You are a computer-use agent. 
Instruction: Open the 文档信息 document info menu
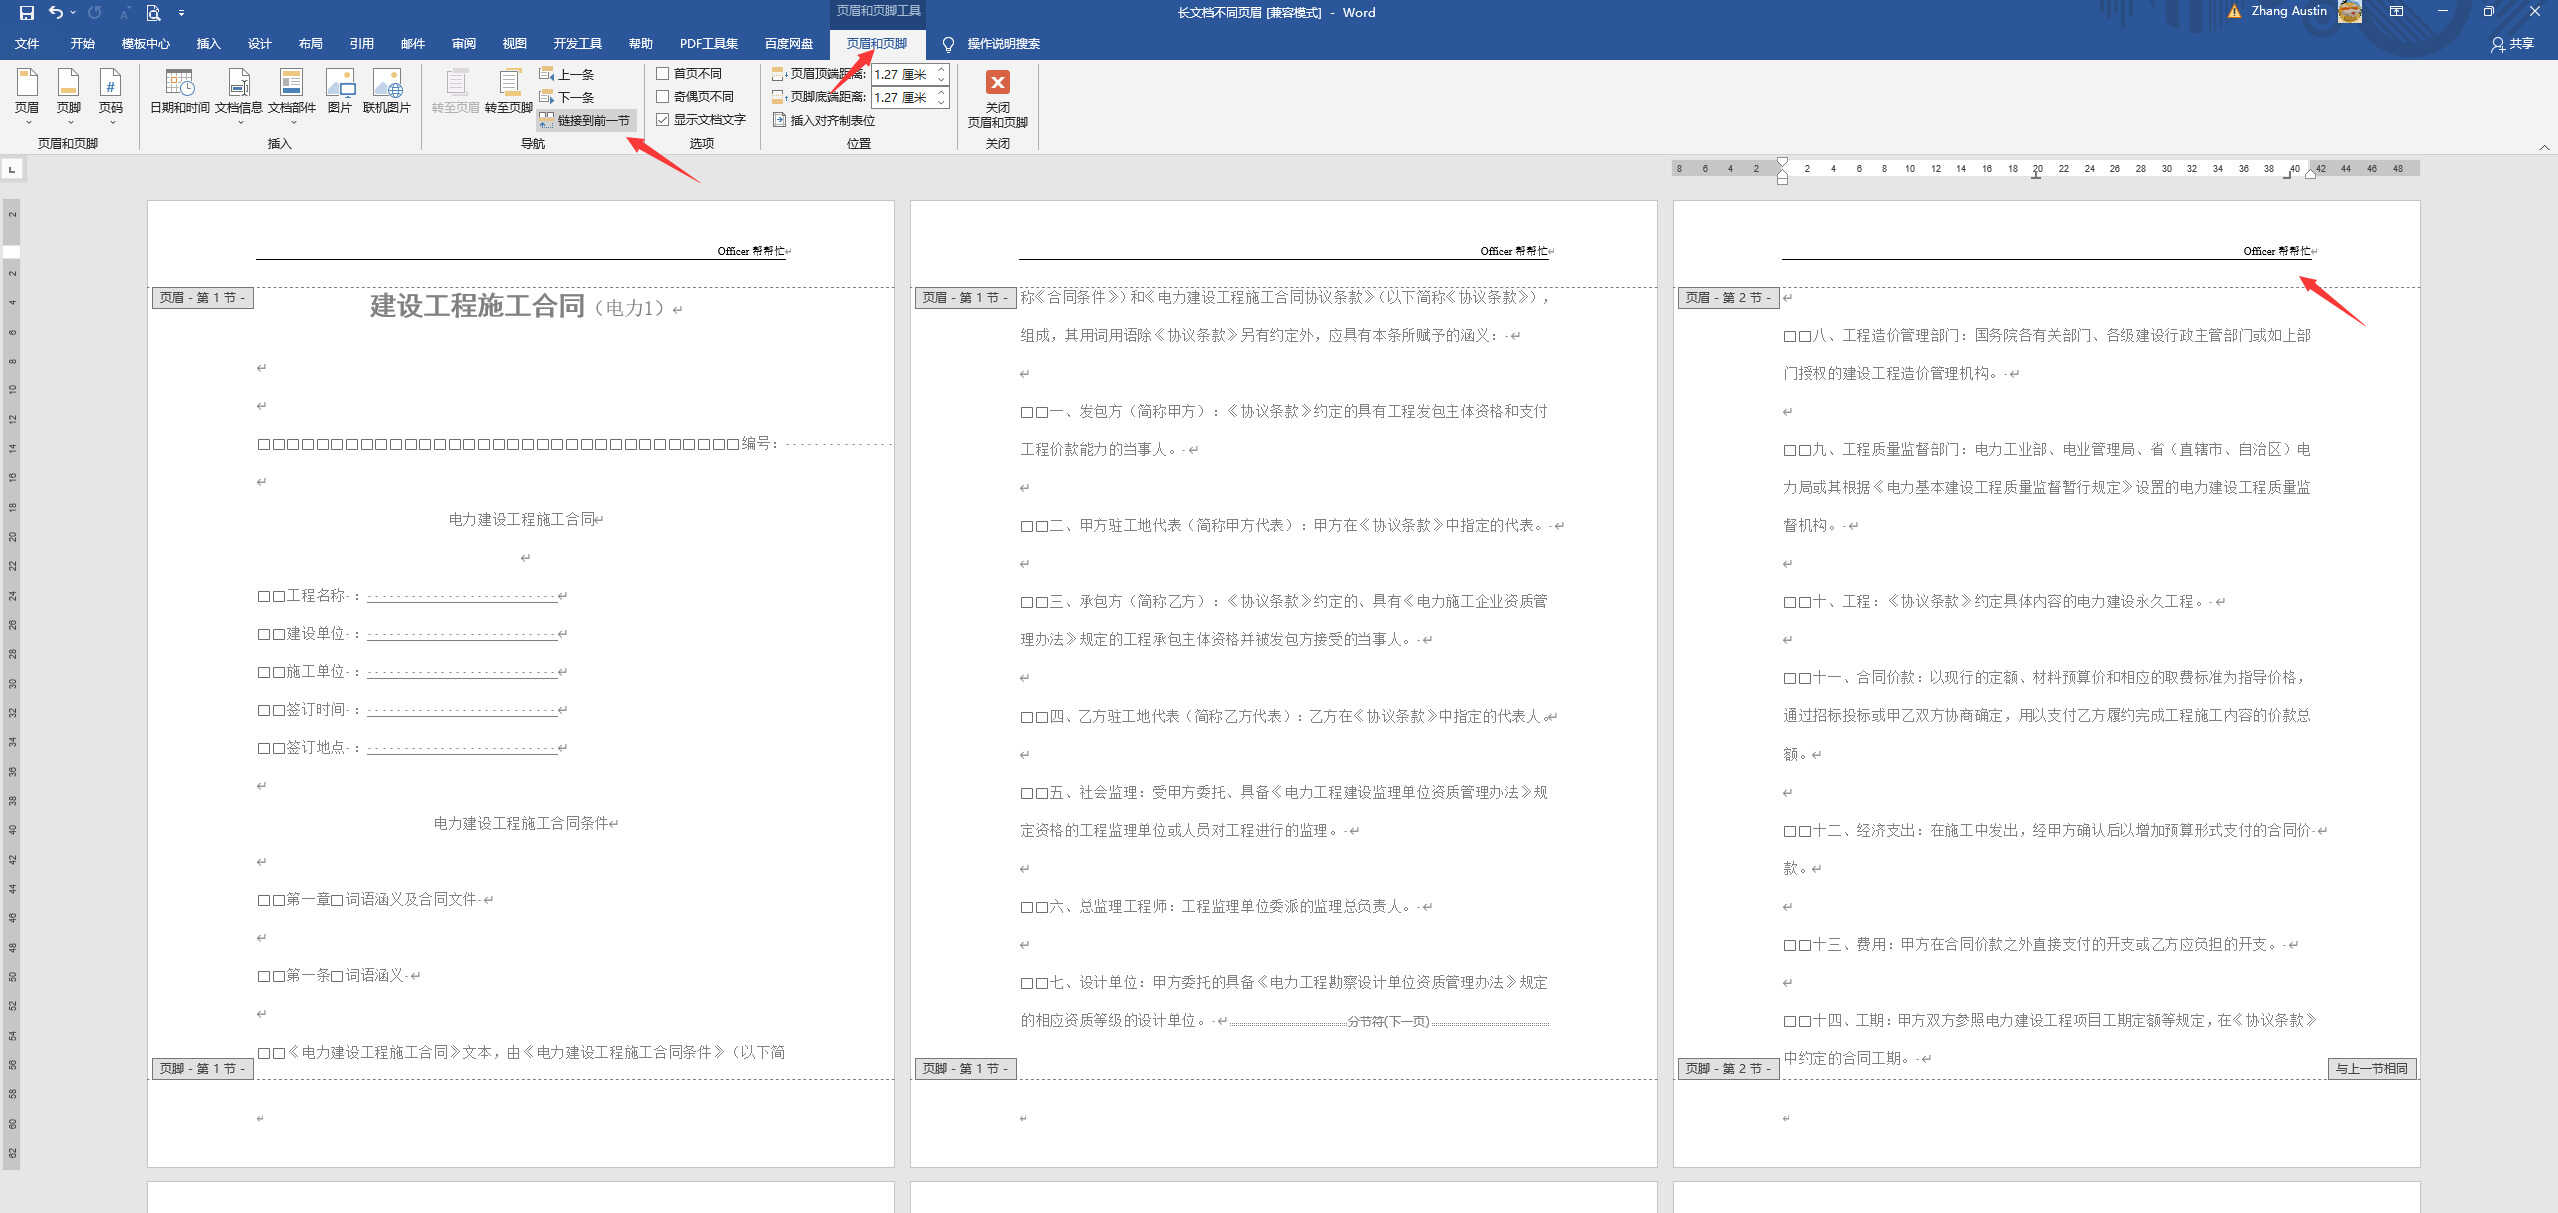[x=239, y=97]
